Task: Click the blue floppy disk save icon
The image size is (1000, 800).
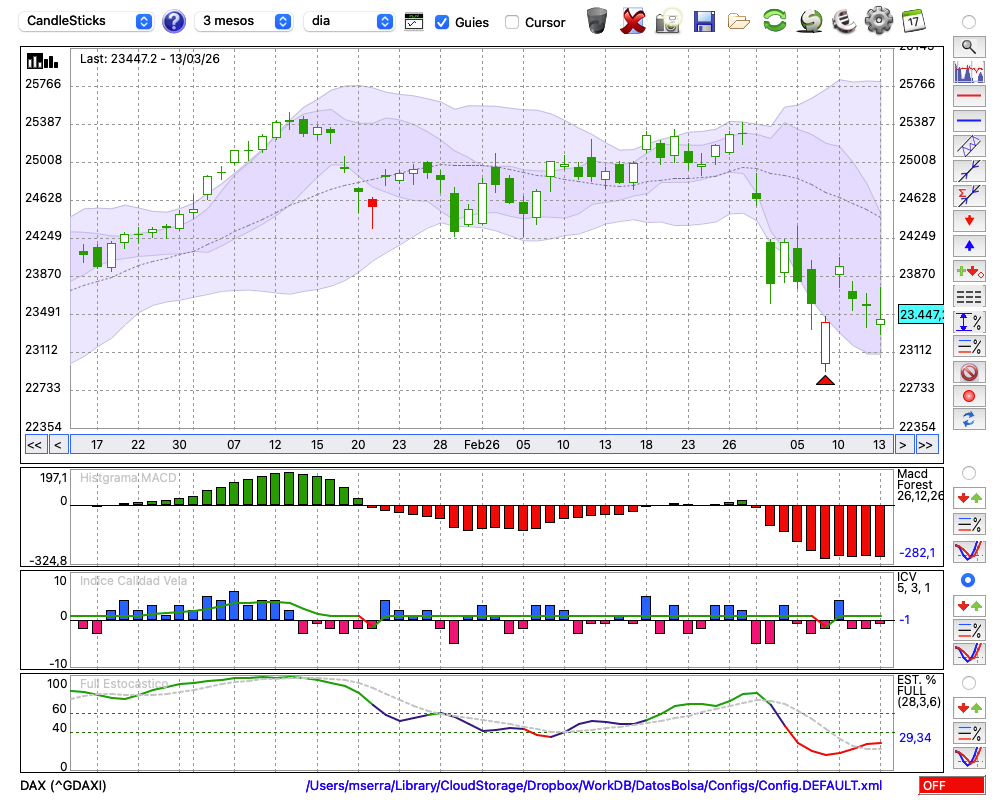Action: tap(704, 20)
